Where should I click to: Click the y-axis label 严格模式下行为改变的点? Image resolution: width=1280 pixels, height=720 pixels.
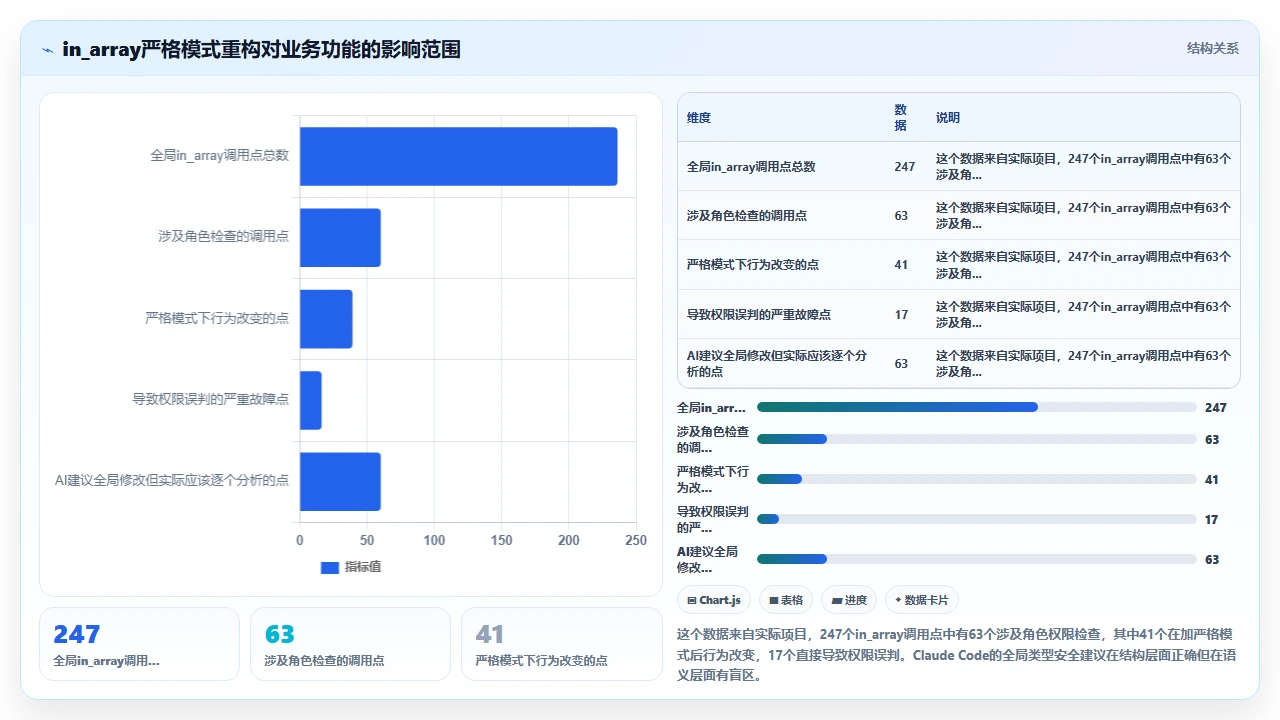217,319
